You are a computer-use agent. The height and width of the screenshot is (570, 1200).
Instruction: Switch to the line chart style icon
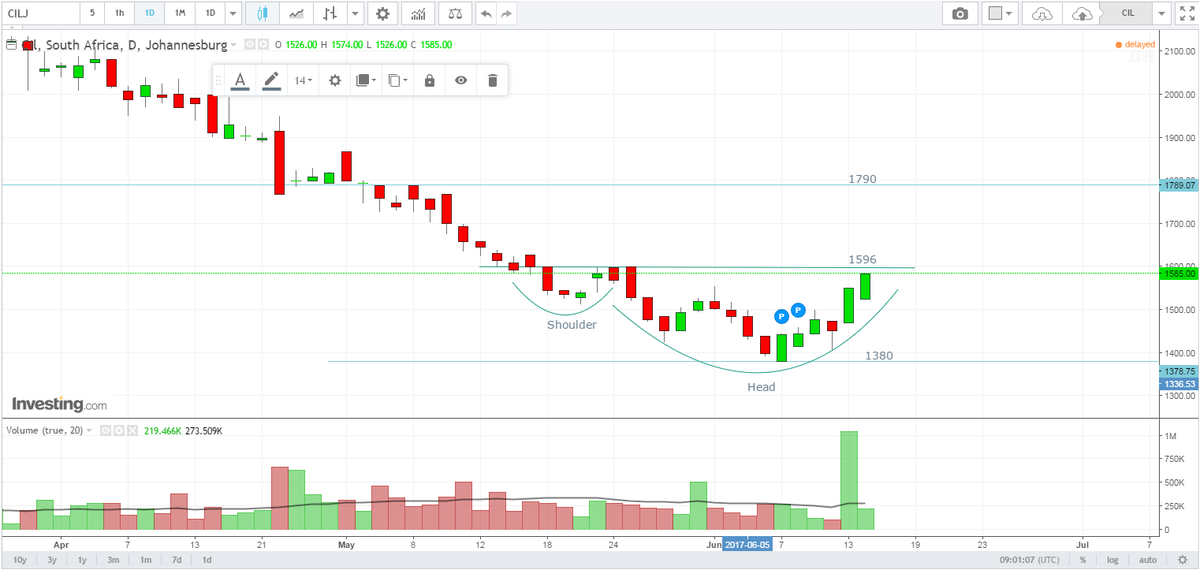[x=296, y=14]
